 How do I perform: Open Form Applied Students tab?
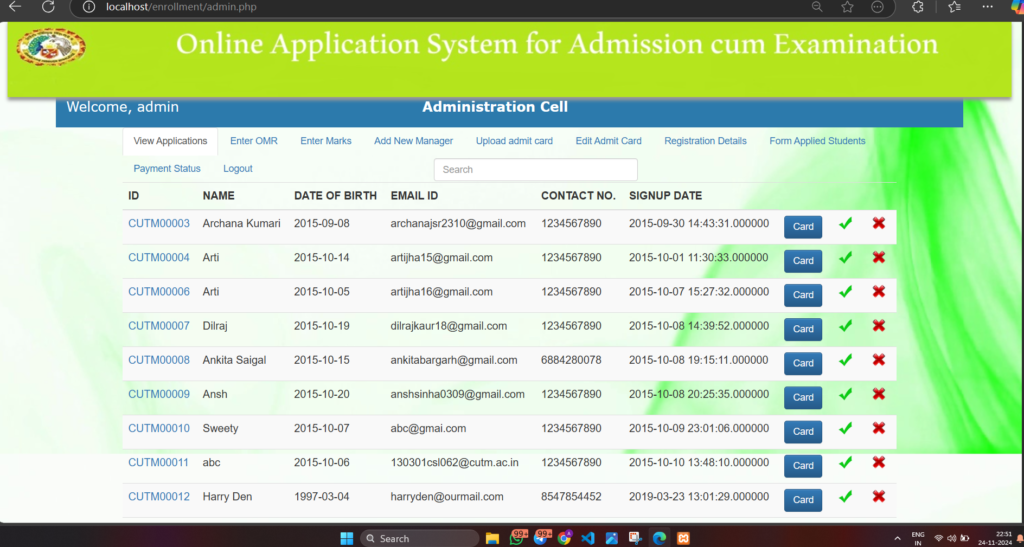point(818,141)
